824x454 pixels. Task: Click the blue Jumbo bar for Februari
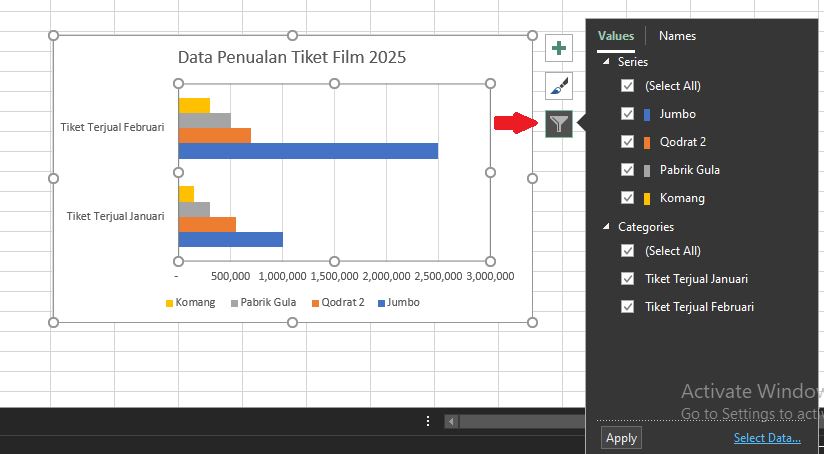308,151
